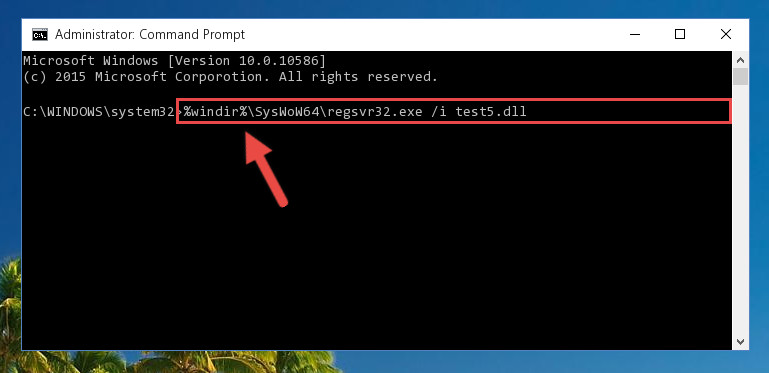Minimize the Command Prompt window
The image size is (769, 373).
pyautogui.click(x=635, y=34)
